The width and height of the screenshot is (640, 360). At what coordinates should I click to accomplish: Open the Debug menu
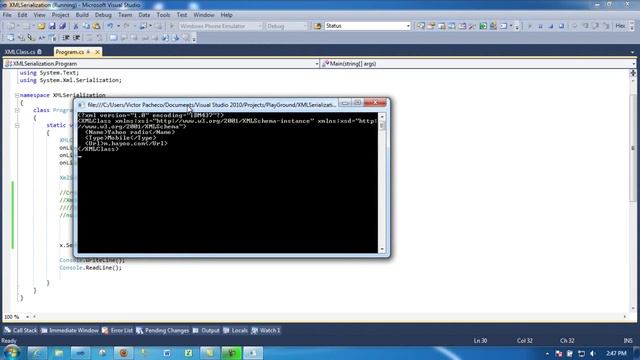(x=103, y=15)
